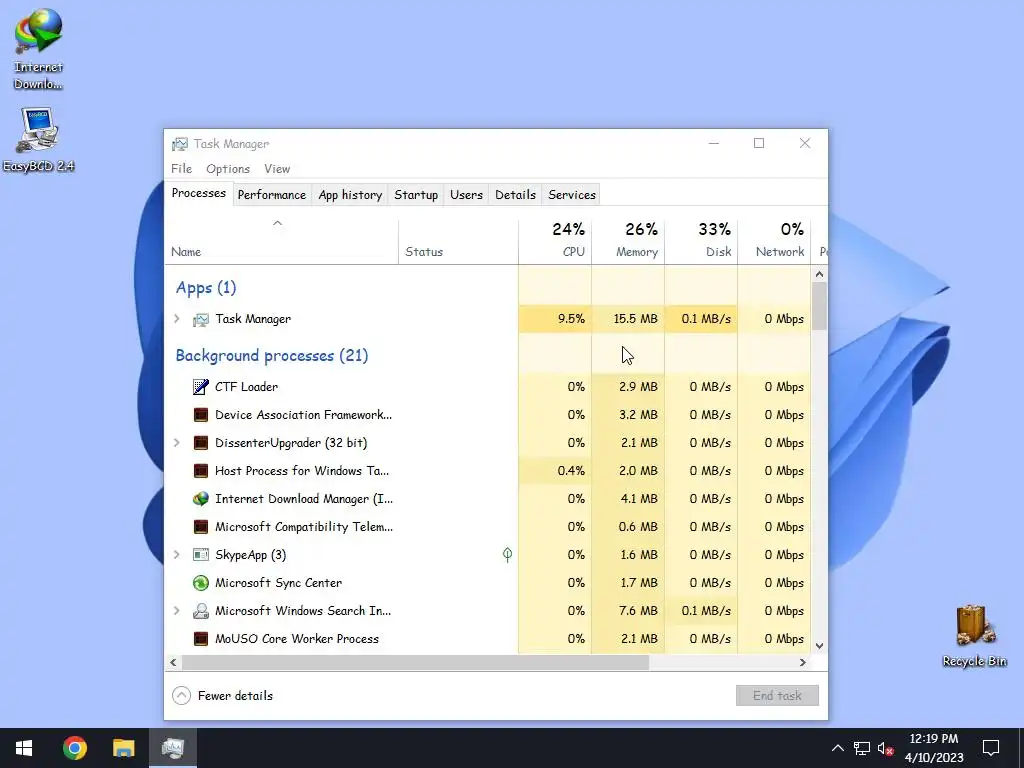Open the EasyBCD 2.4 desktop icon
The image size is (1024, 768).
pos(38,139)
